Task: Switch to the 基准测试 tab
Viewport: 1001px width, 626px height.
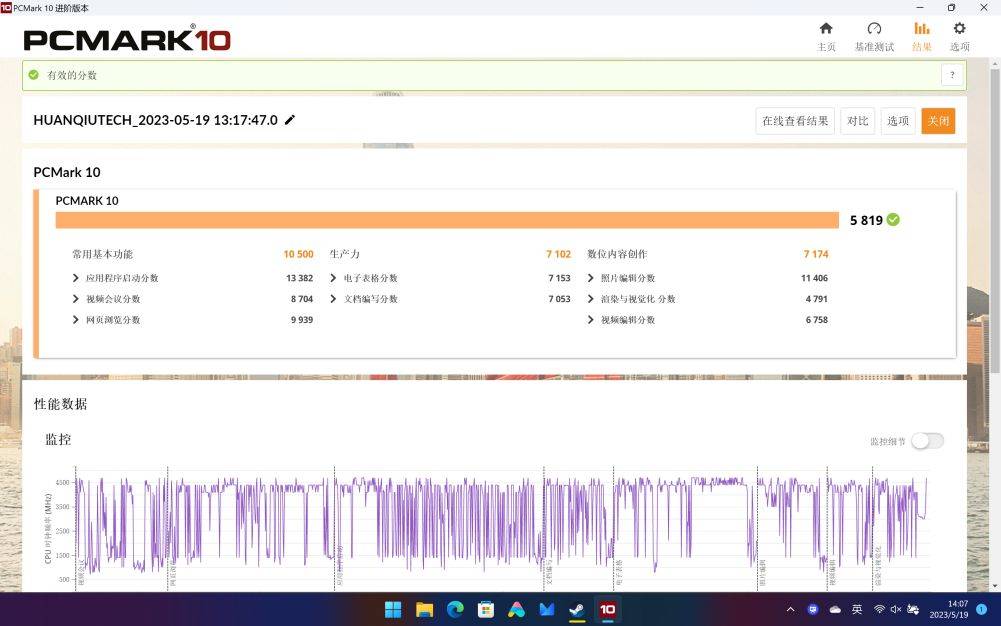Action: coord(874,36)
